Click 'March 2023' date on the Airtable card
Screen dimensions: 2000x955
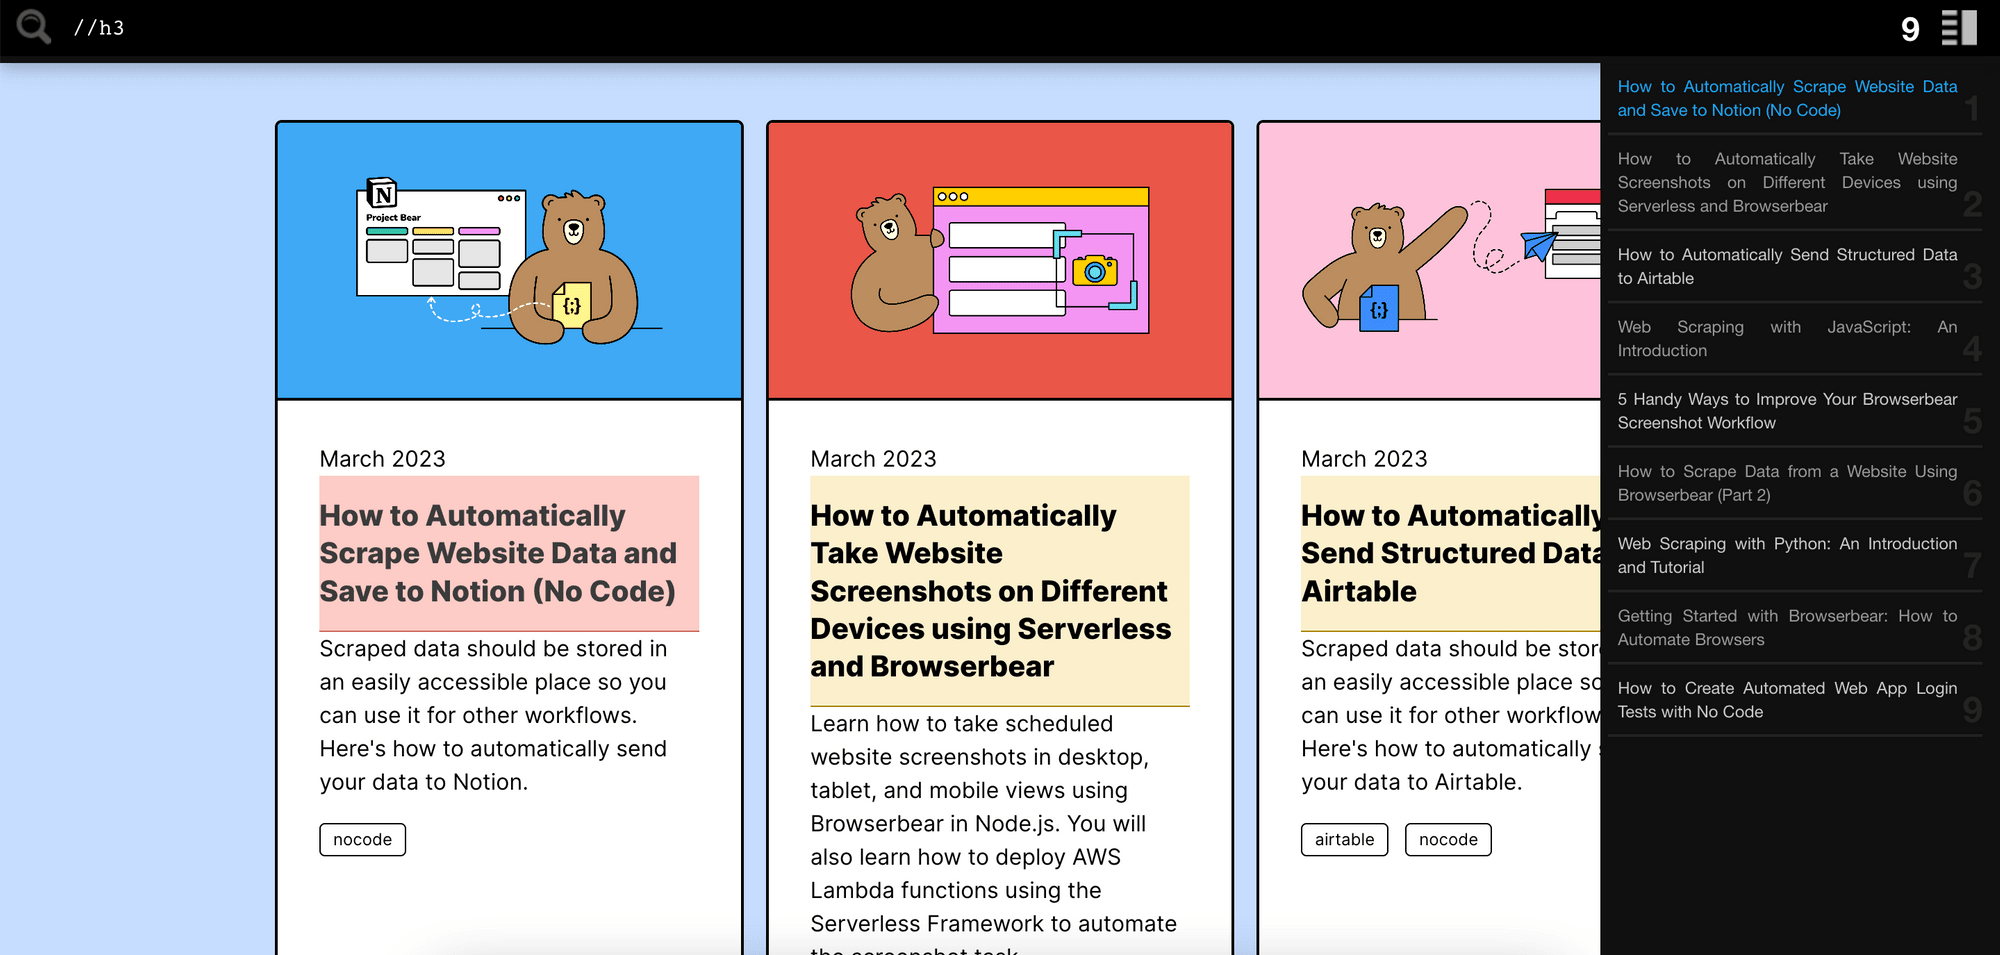point(1364,459)
